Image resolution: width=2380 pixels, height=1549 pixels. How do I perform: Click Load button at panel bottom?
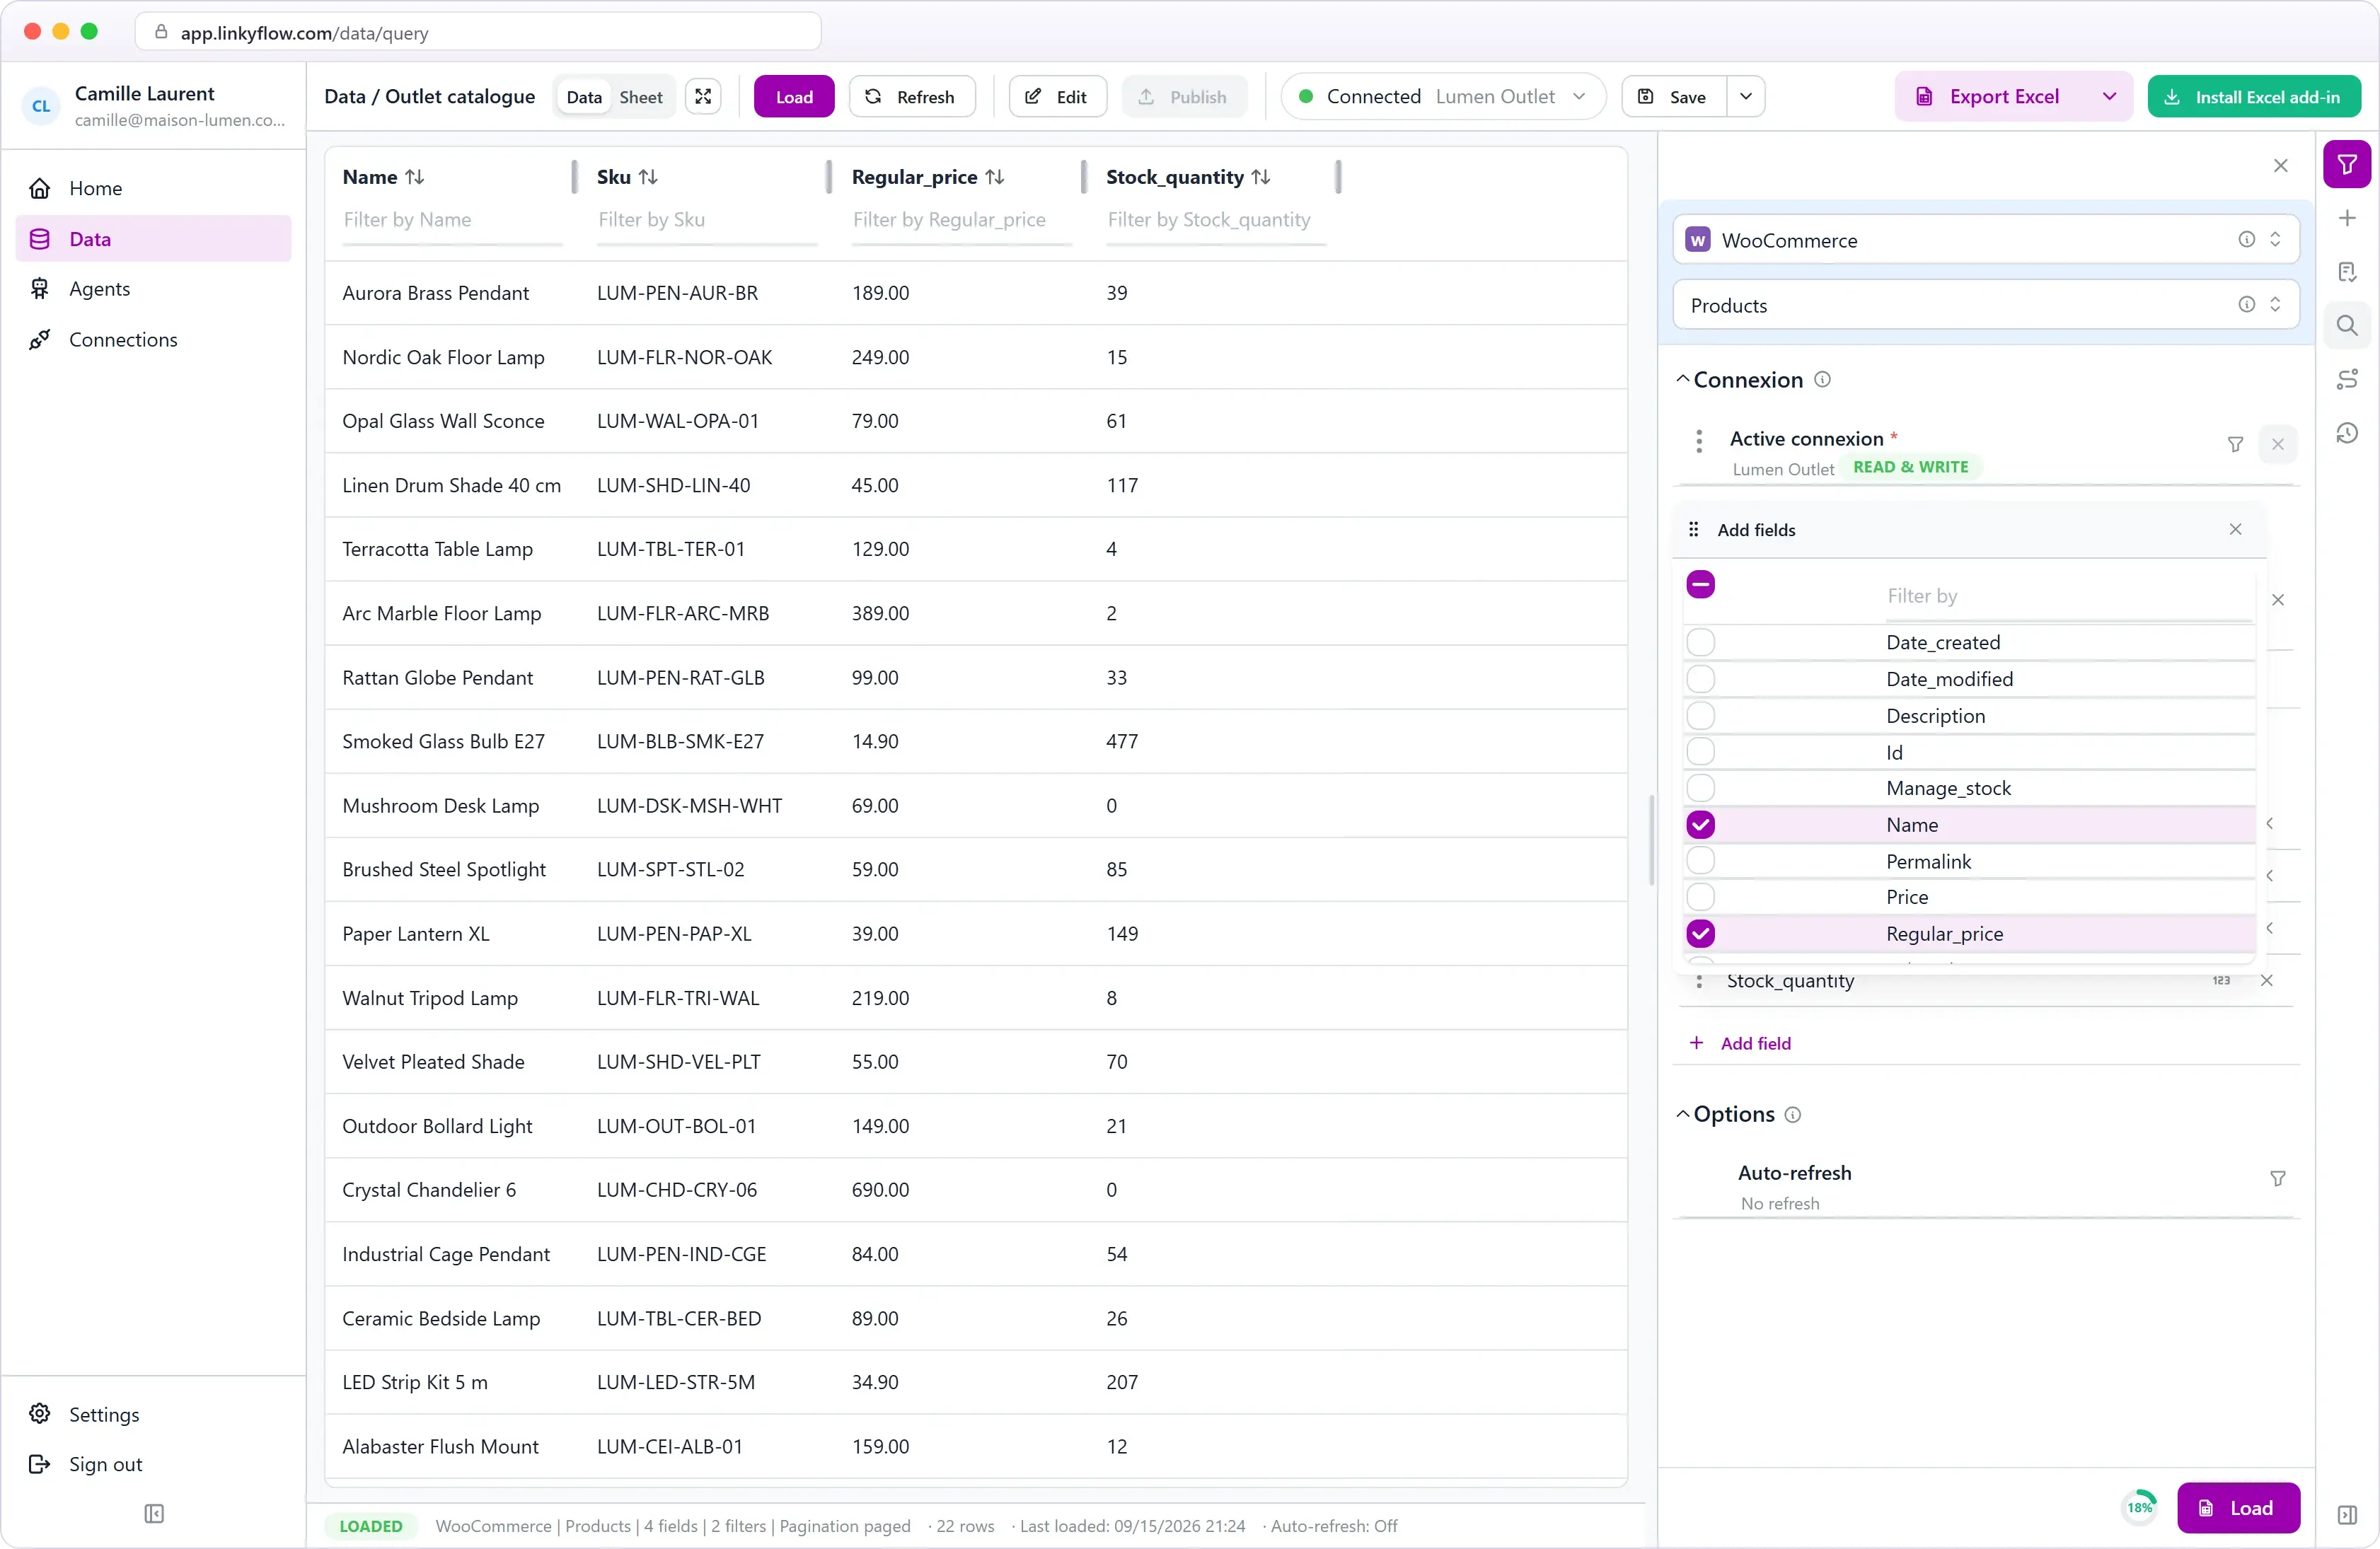tap(2238, 1507)
